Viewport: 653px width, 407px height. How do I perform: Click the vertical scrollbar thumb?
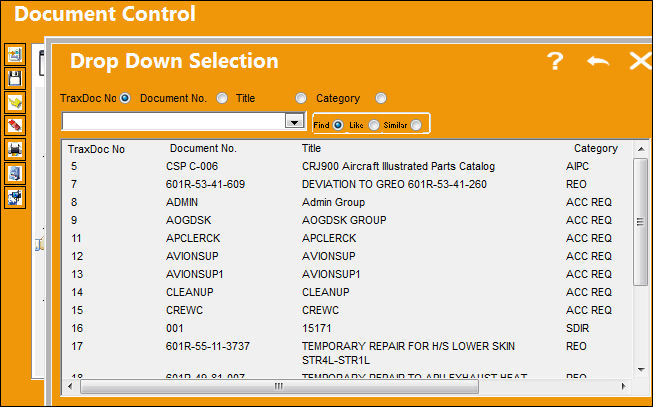[x=641, y=222]
